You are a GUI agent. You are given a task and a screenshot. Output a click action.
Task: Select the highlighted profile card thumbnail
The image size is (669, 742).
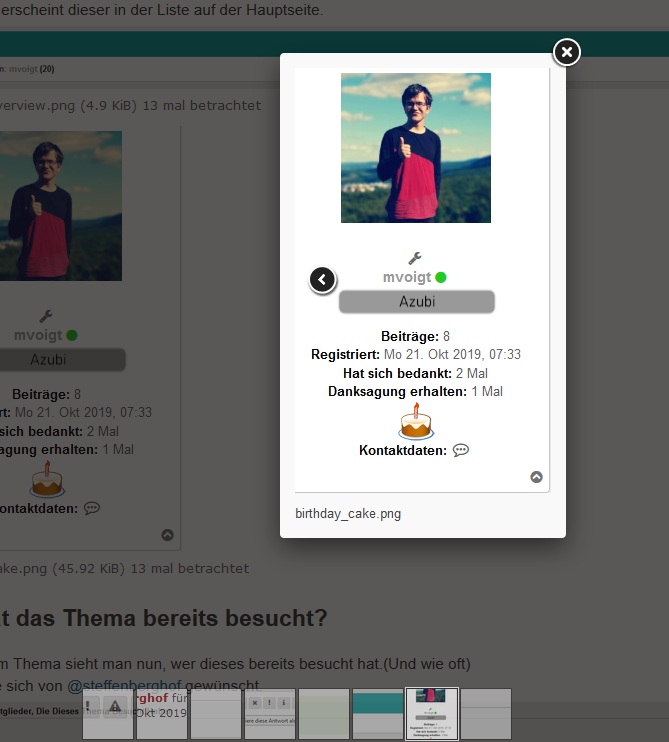[432, 713]
